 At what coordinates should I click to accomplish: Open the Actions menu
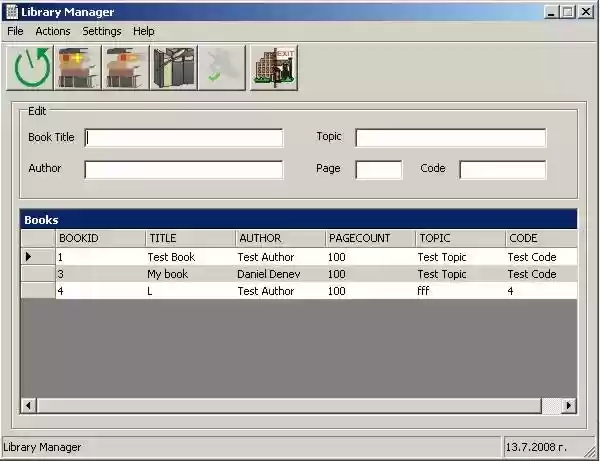[x=53, y=31]
